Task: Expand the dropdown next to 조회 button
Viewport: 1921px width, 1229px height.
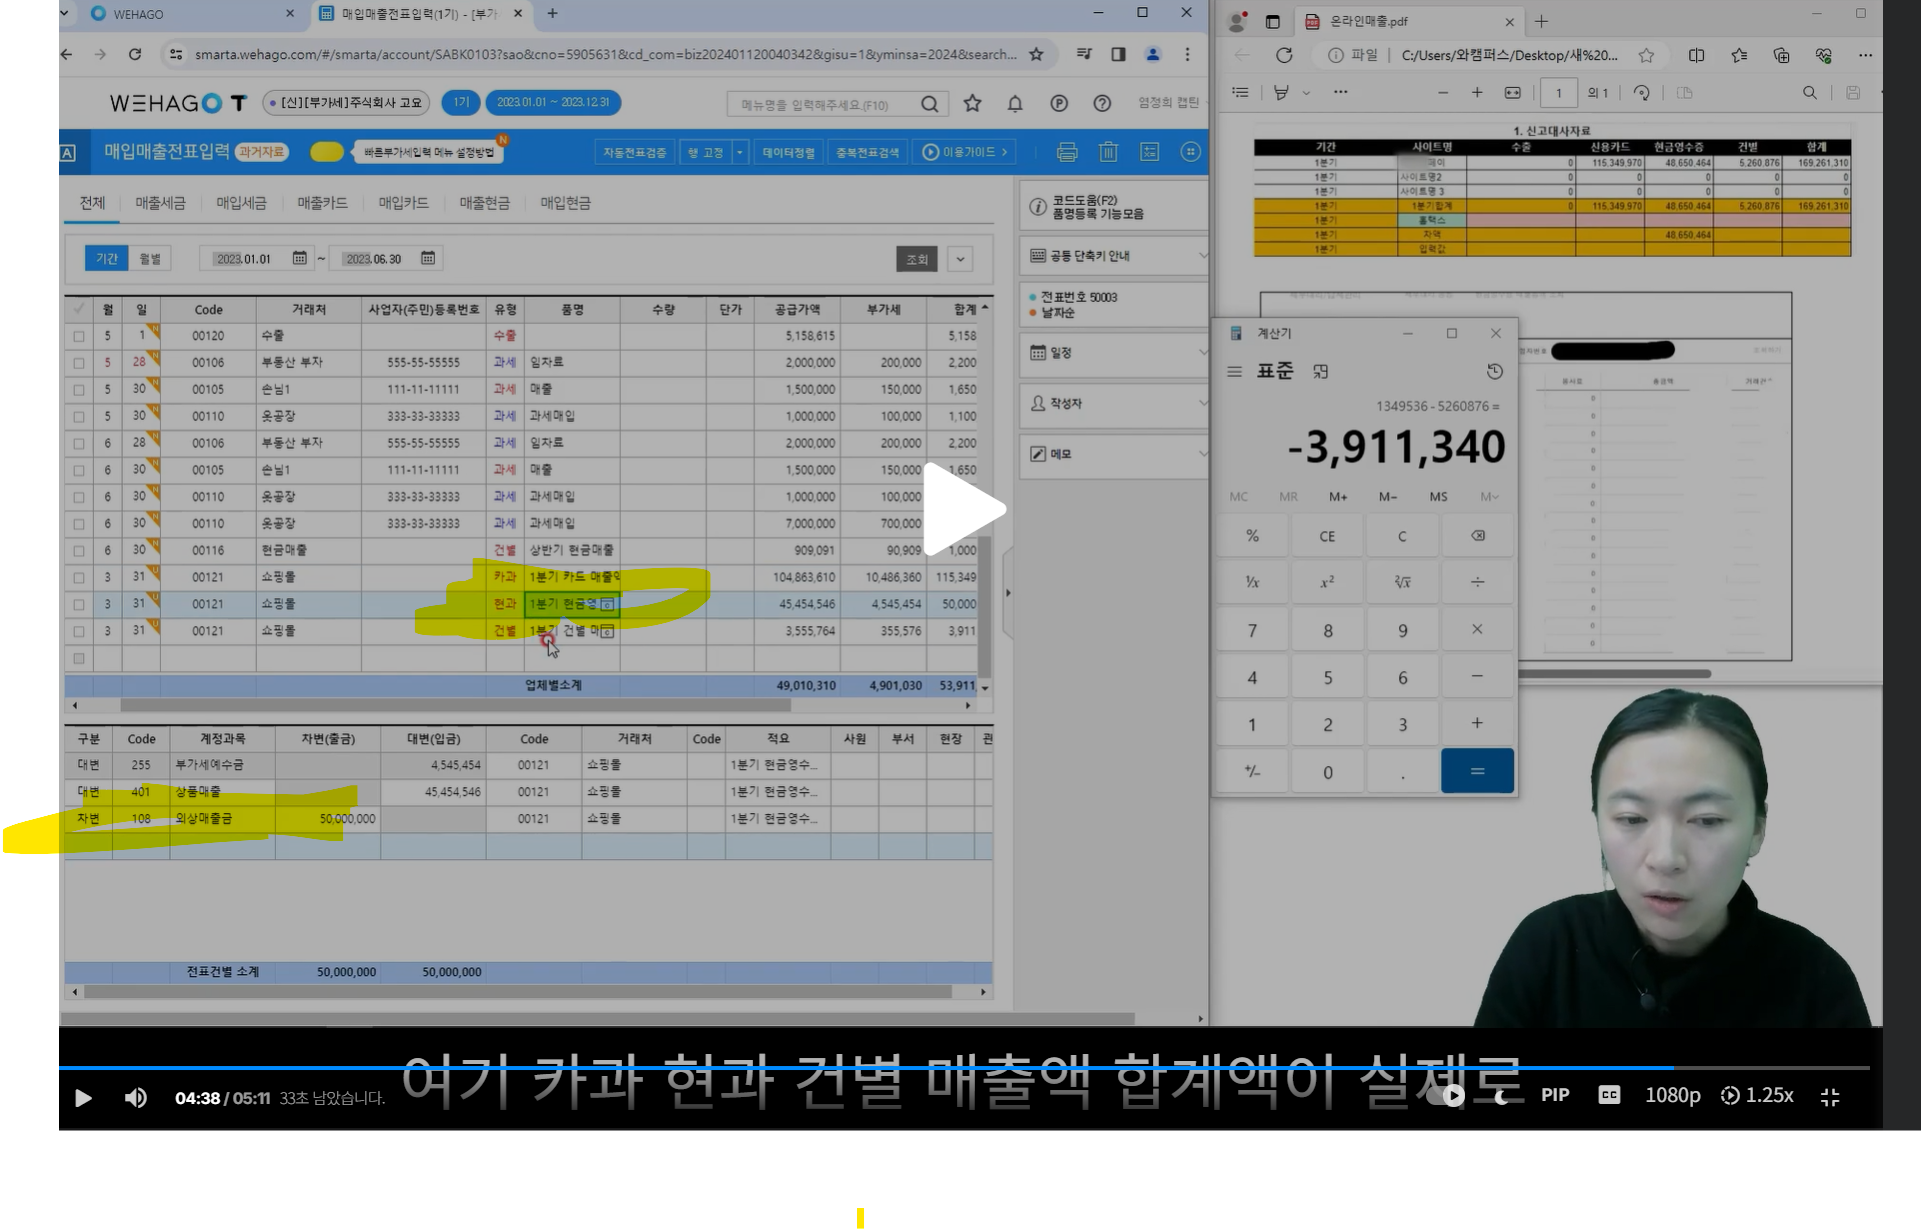Action: 960,259
